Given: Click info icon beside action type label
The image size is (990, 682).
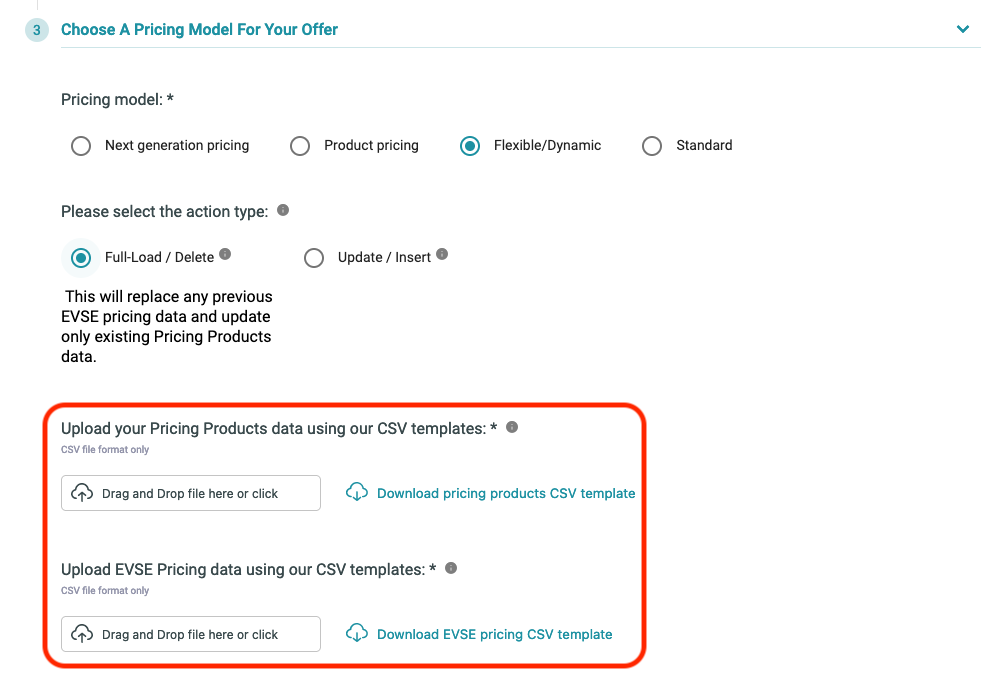Looking at the screenshot, I should click(x=283, y=210).
